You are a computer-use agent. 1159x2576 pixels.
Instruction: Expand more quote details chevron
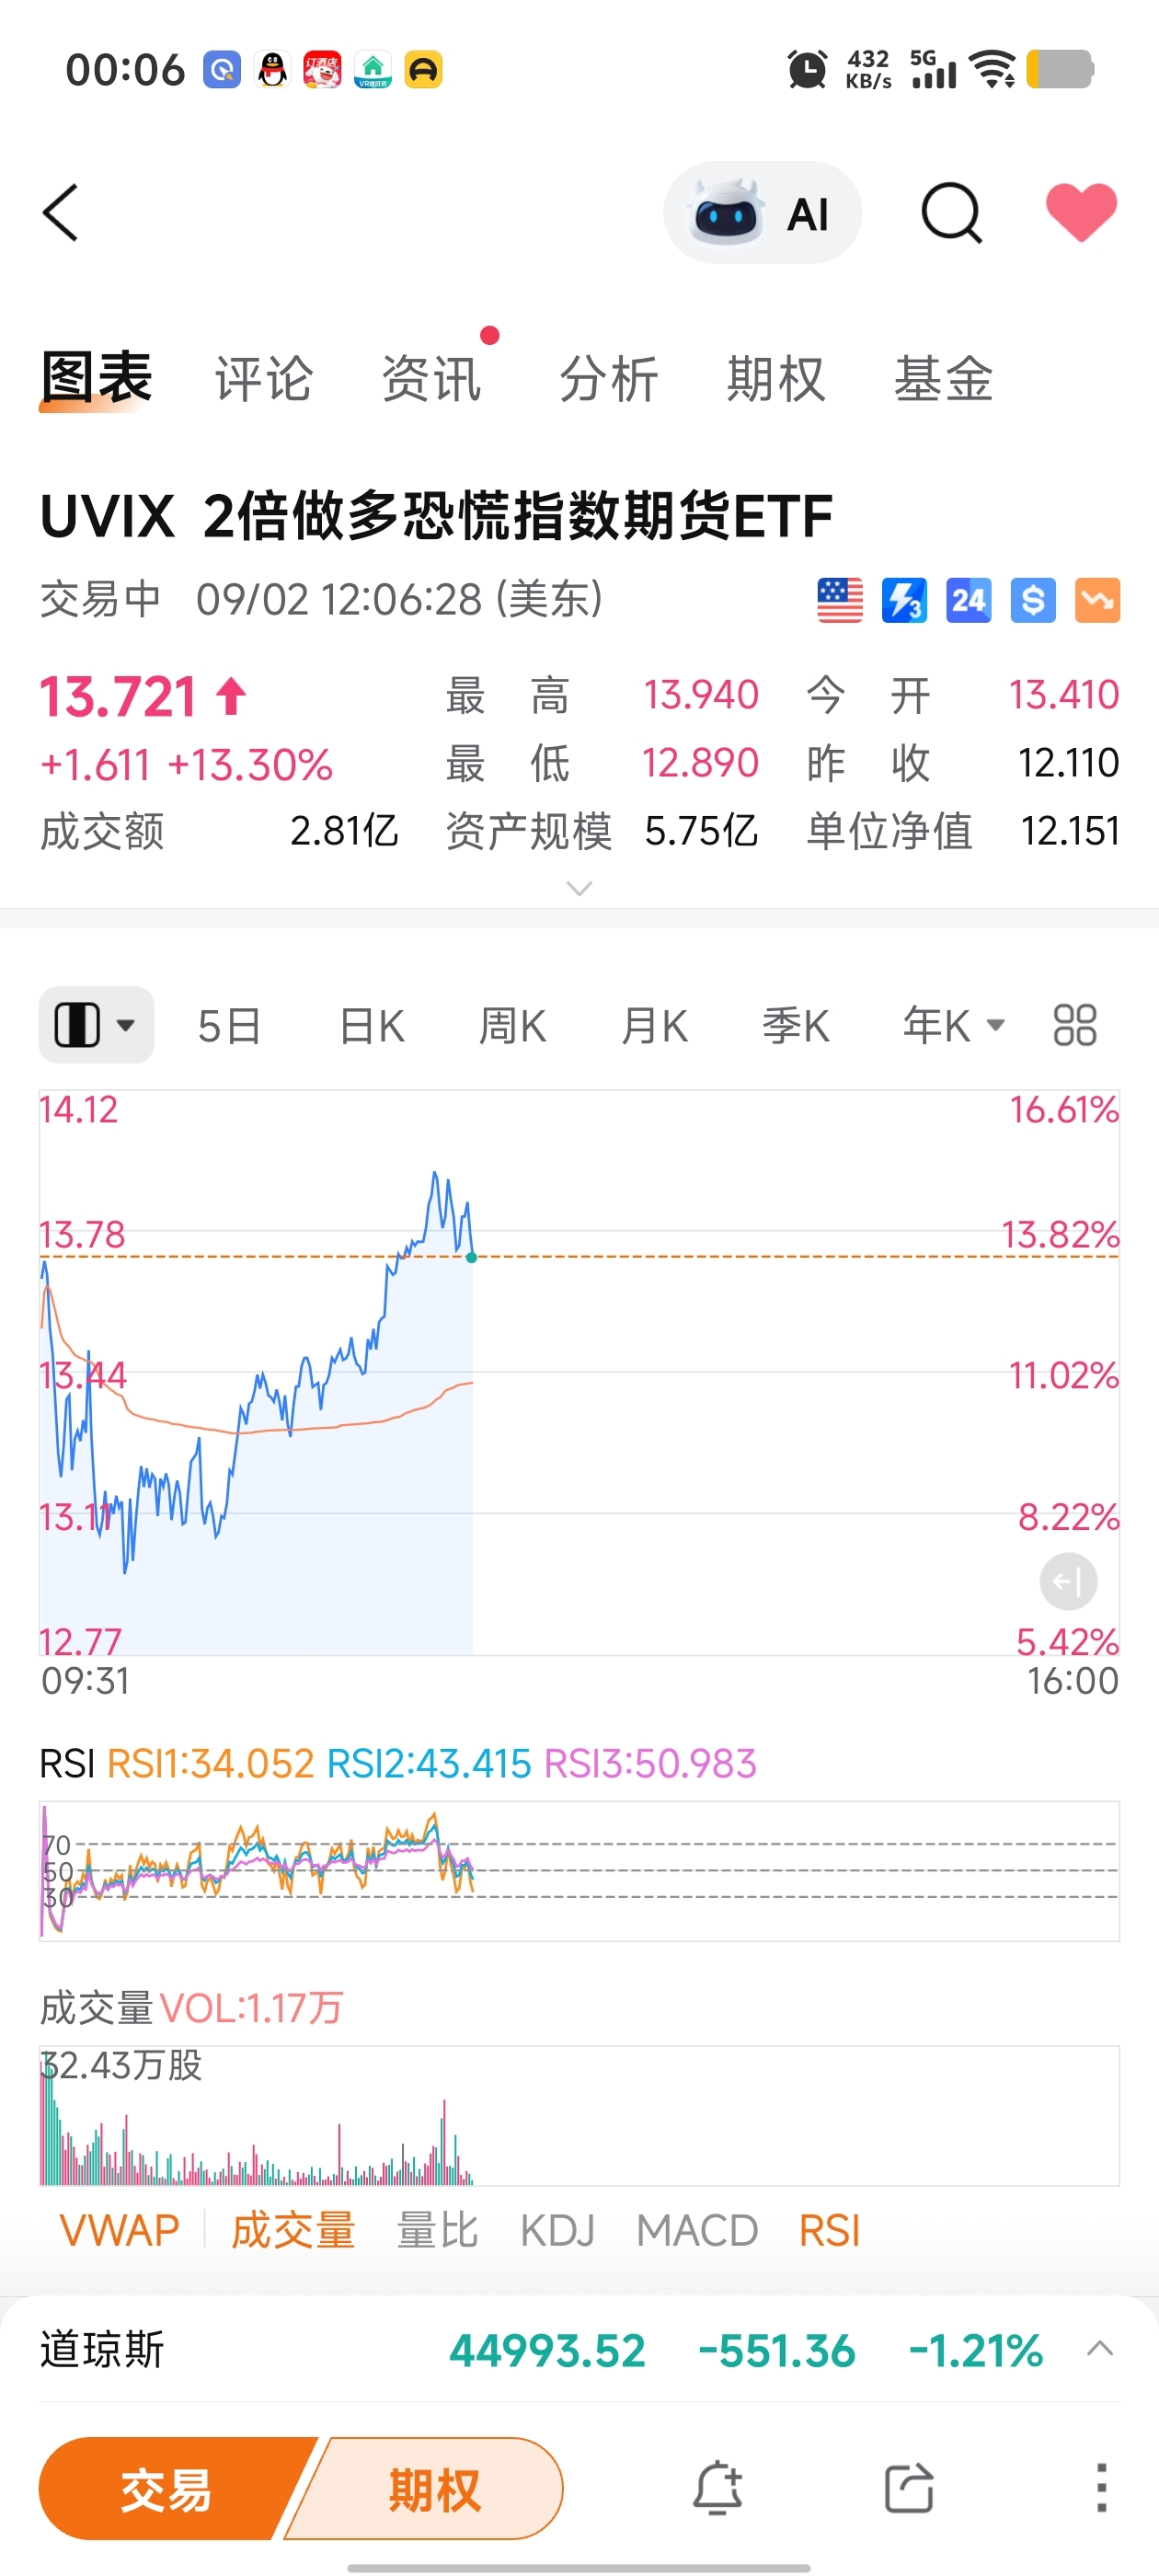point(579,888)
